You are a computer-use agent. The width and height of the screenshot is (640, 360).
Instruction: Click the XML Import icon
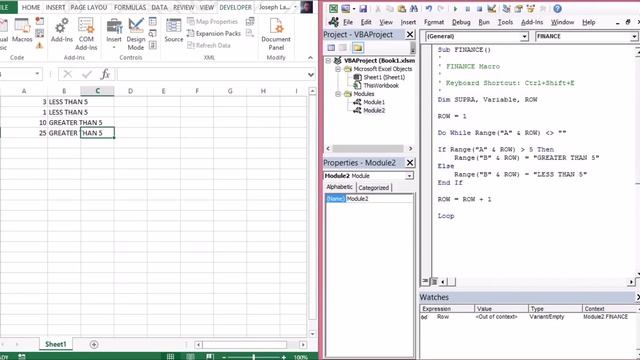point(250,21)
